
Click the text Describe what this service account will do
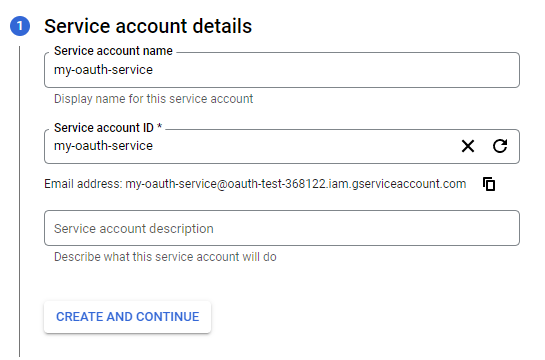click(165, 257)
